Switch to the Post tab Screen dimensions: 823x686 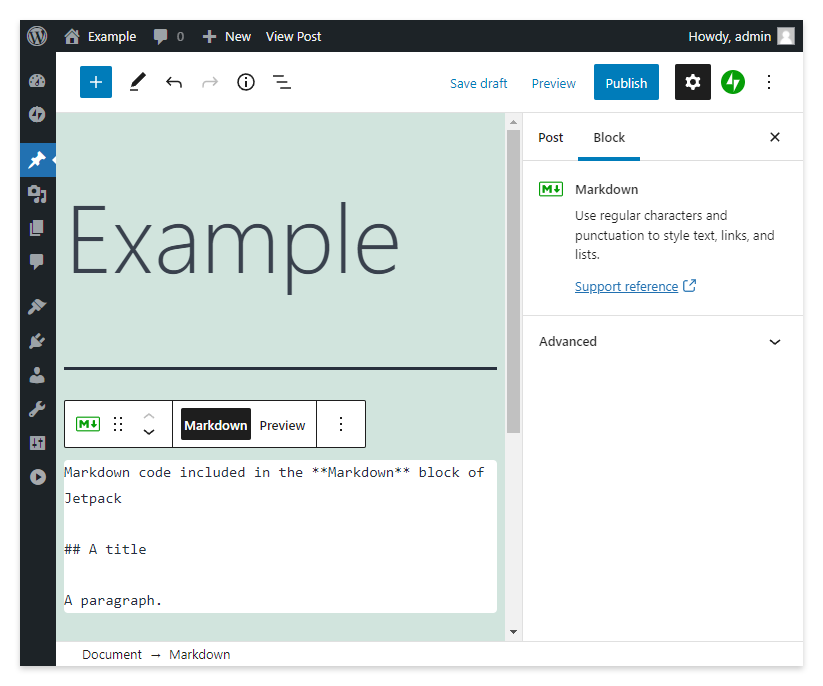[551, 138]
